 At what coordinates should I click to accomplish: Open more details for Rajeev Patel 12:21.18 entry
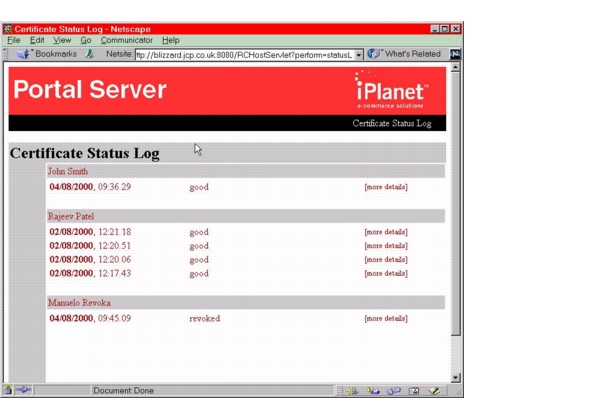386,232
